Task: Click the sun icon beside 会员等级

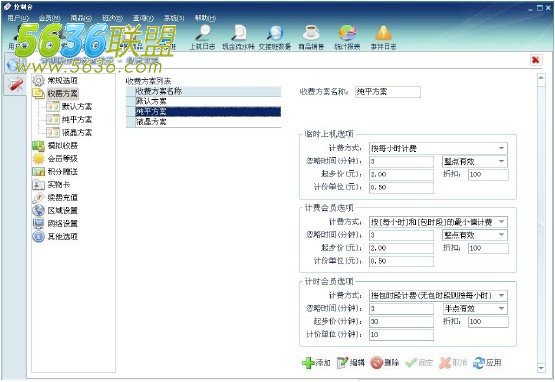Action: (38, 159)
